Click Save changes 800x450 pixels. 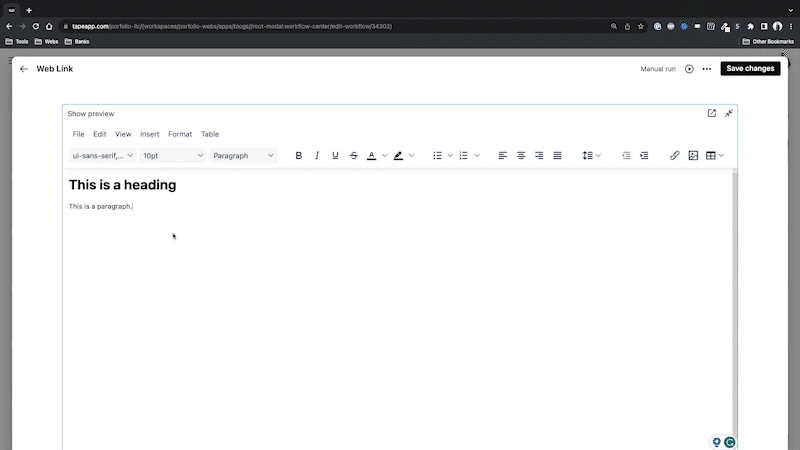click(750, 68)
